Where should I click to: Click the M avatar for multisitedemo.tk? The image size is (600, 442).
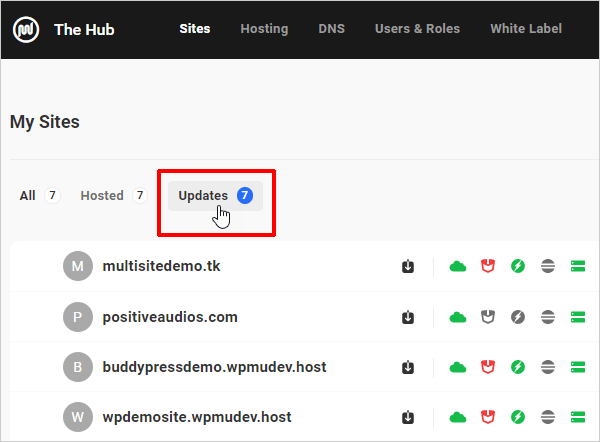click(78, 266)
